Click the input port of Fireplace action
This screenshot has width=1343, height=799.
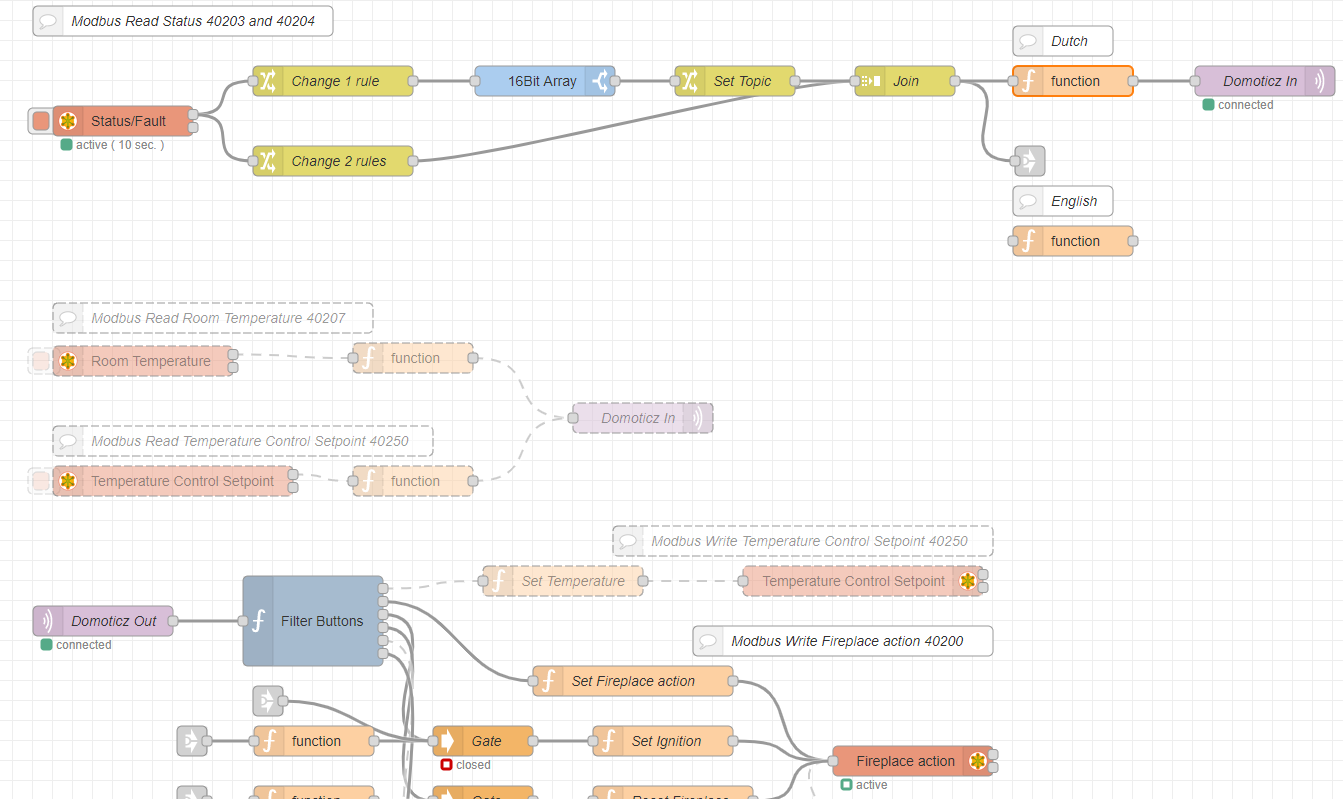coord(833,761)
